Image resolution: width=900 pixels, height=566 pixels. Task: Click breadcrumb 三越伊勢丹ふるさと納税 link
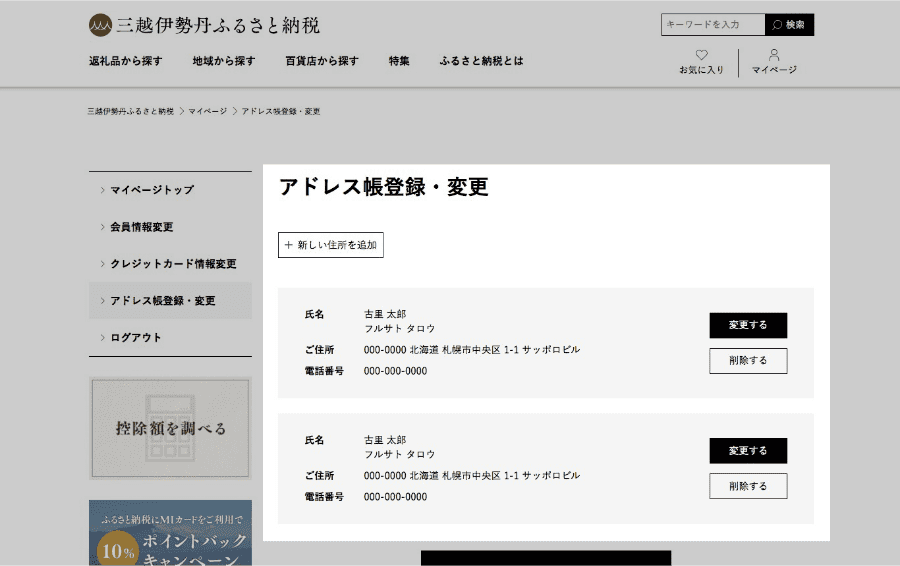pyautogui.click(x=130, y=111)
